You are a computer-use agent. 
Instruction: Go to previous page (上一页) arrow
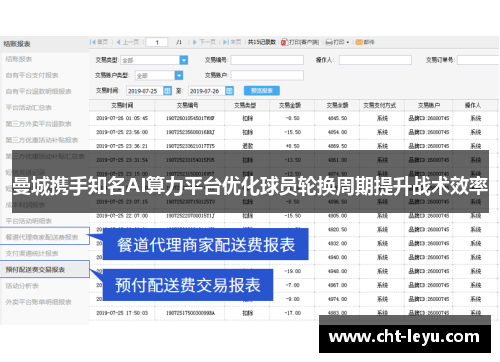118,42
